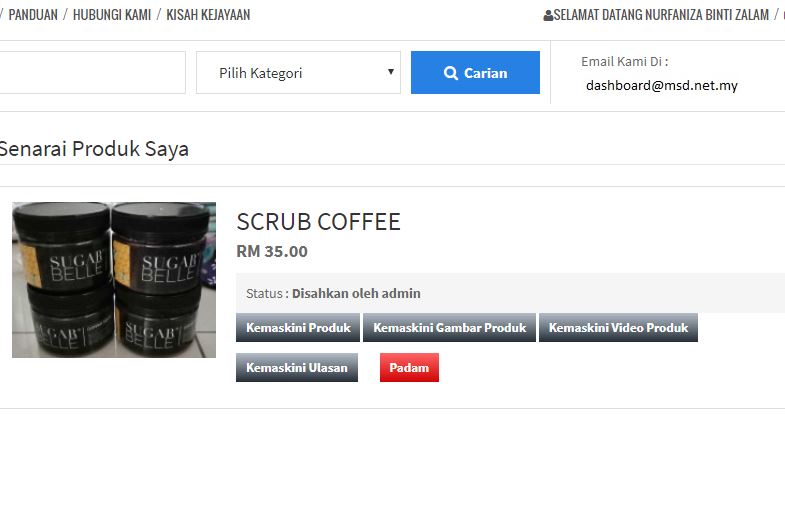Expand the Pilih Kategori dropdown
This screenshot has width=785, height=509.
298,73
